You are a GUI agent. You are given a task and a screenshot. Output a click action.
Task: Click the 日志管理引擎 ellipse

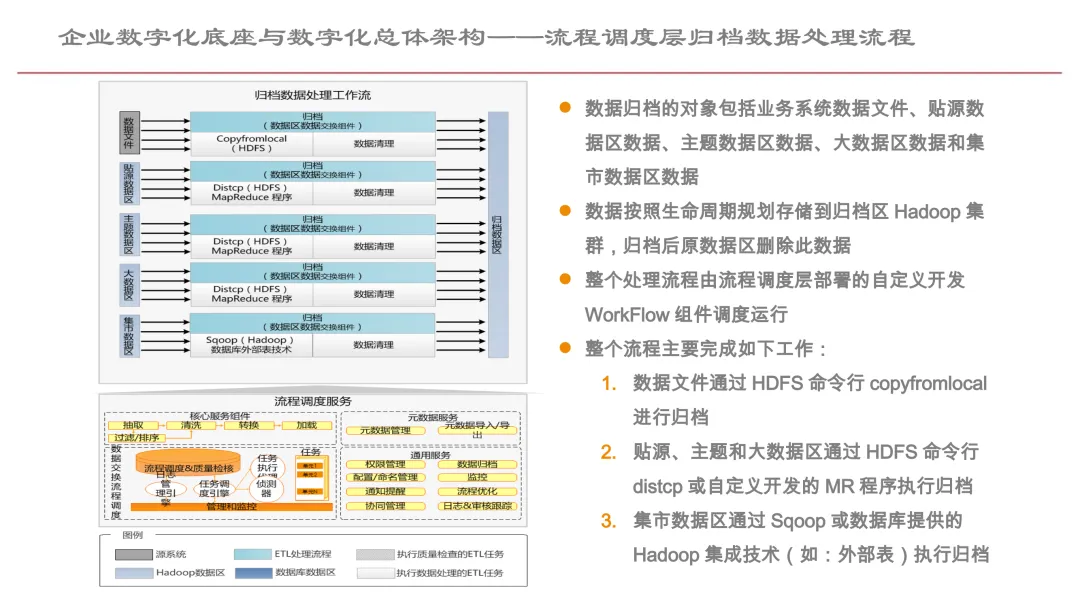click(x=165, y=489)
